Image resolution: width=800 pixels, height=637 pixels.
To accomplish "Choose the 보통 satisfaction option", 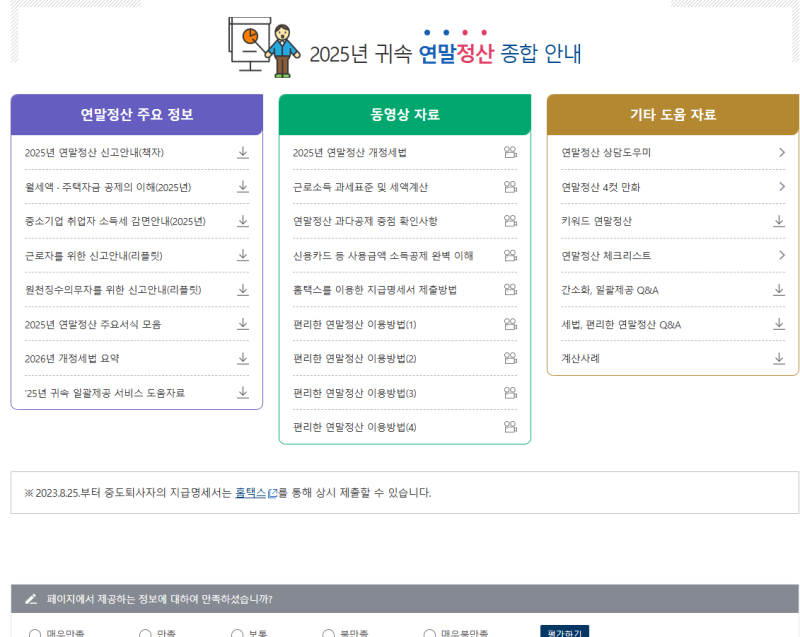I will [237, 634].
